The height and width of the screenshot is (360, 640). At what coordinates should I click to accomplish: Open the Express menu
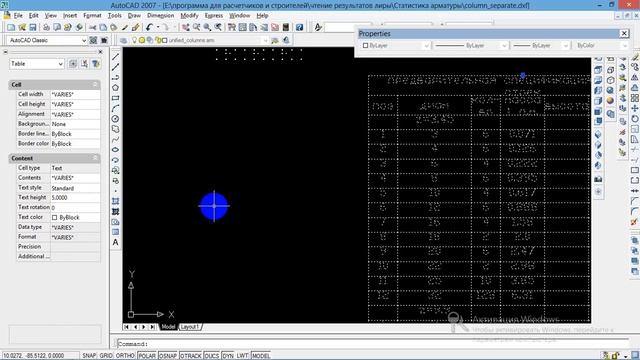(214, 16)
